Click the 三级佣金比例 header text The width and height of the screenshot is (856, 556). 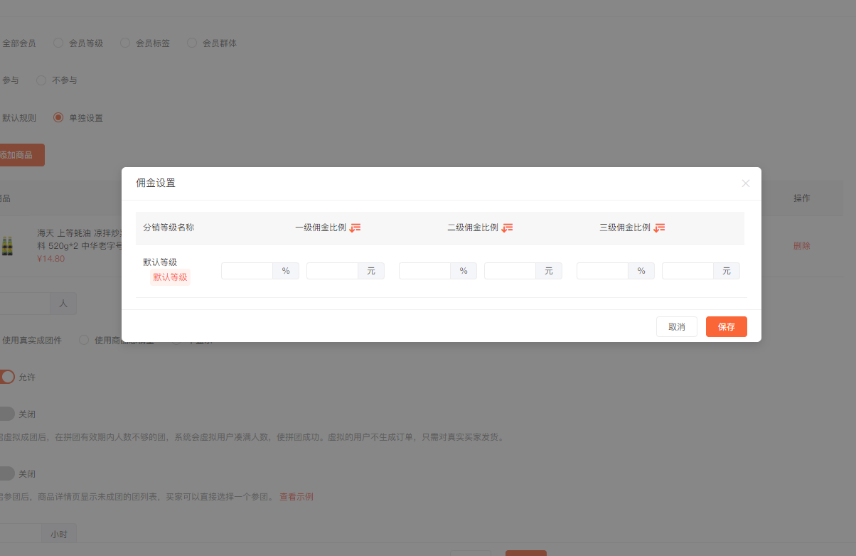pos(625,227)
